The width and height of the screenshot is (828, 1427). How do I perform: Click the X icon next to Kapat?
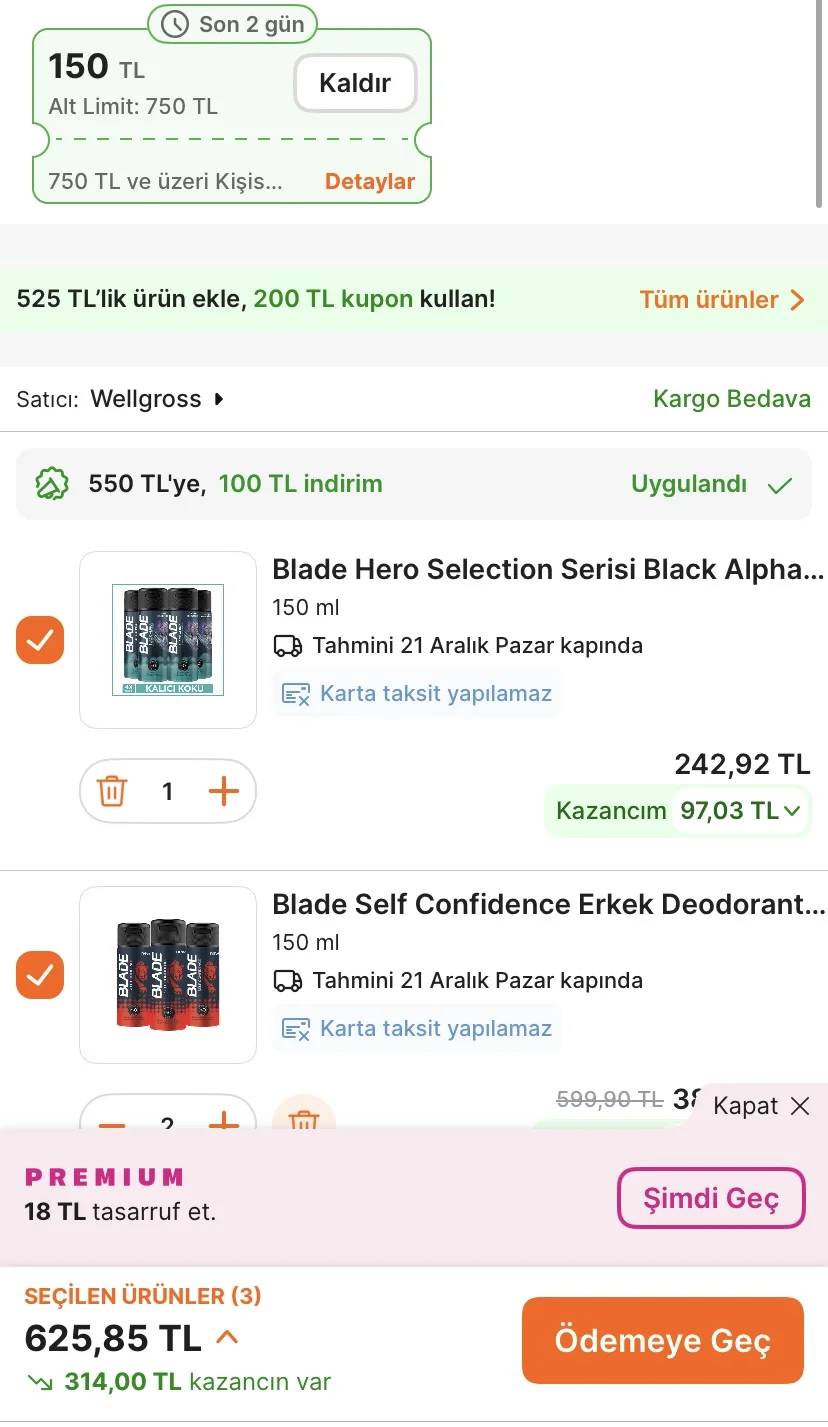(x=800, y=1106)
